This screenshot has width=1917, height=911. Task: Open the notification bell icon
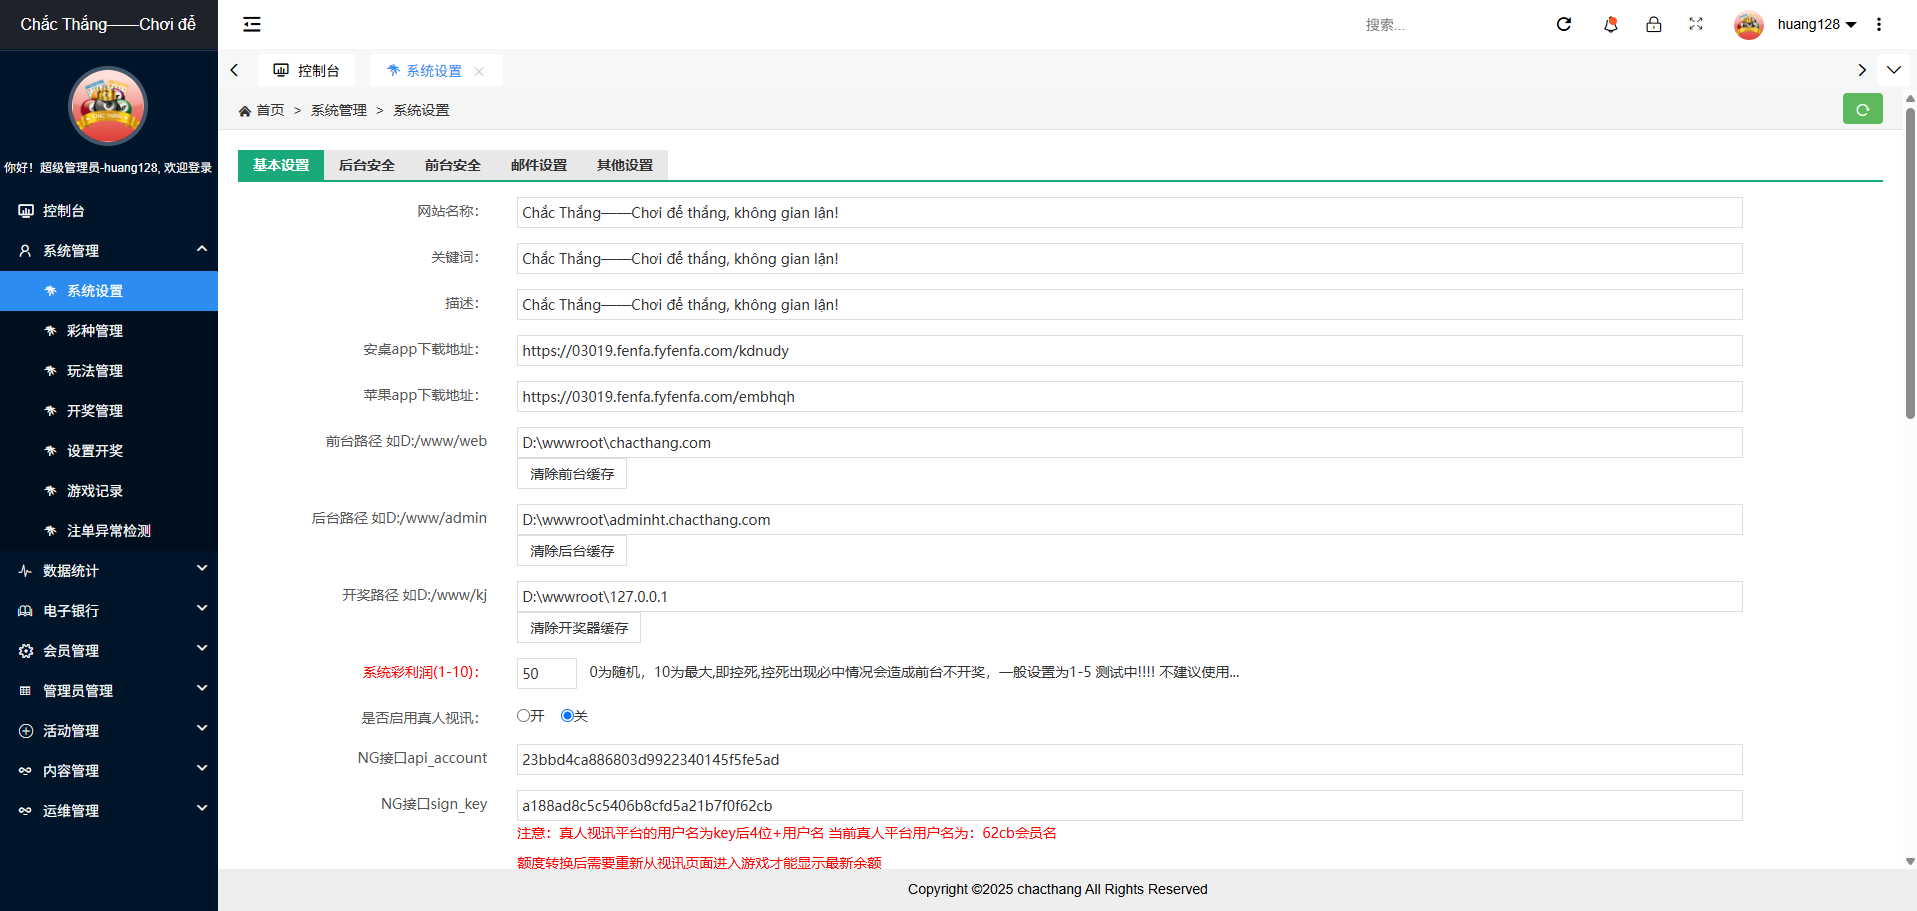pos(1610,24)
